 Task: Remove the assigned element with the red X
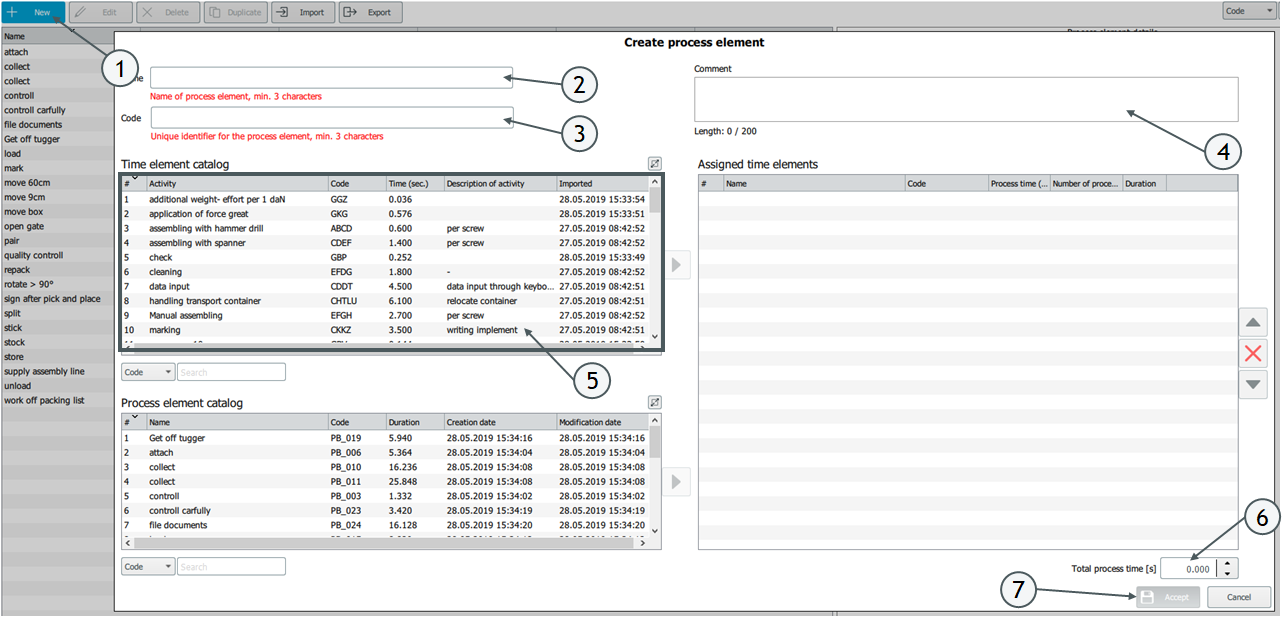click(x=1252, y=353)
